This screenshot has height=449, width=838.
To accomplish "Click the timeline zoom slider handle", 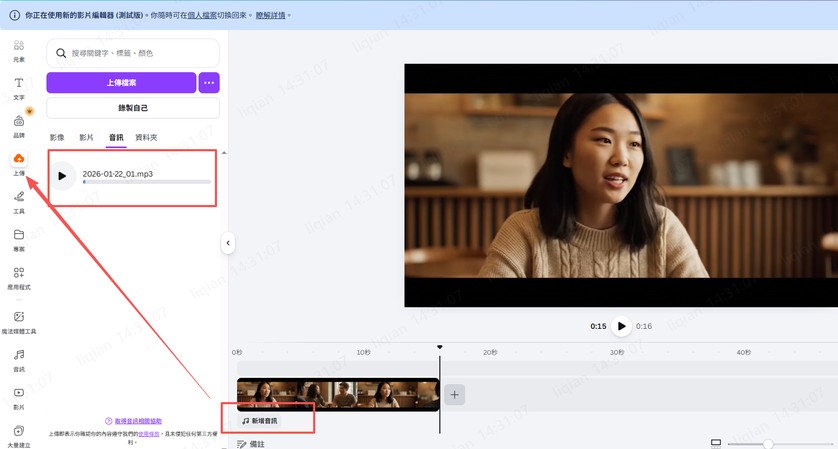I will pos(768,444).
